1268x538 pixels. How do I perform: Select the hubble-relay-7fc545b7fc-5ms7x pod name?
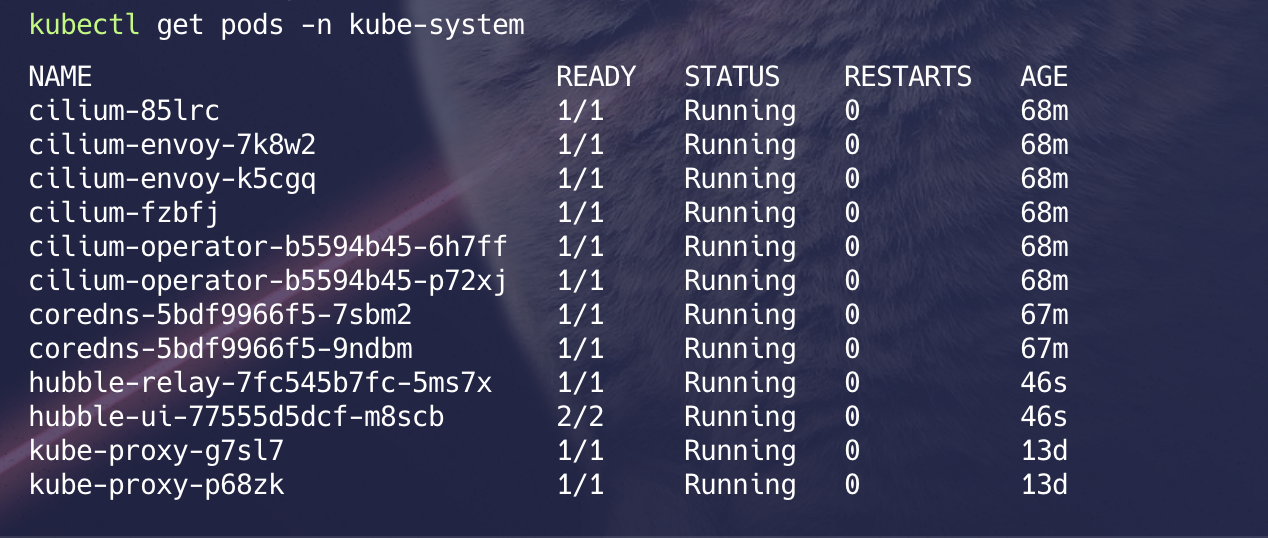point(260,383)
